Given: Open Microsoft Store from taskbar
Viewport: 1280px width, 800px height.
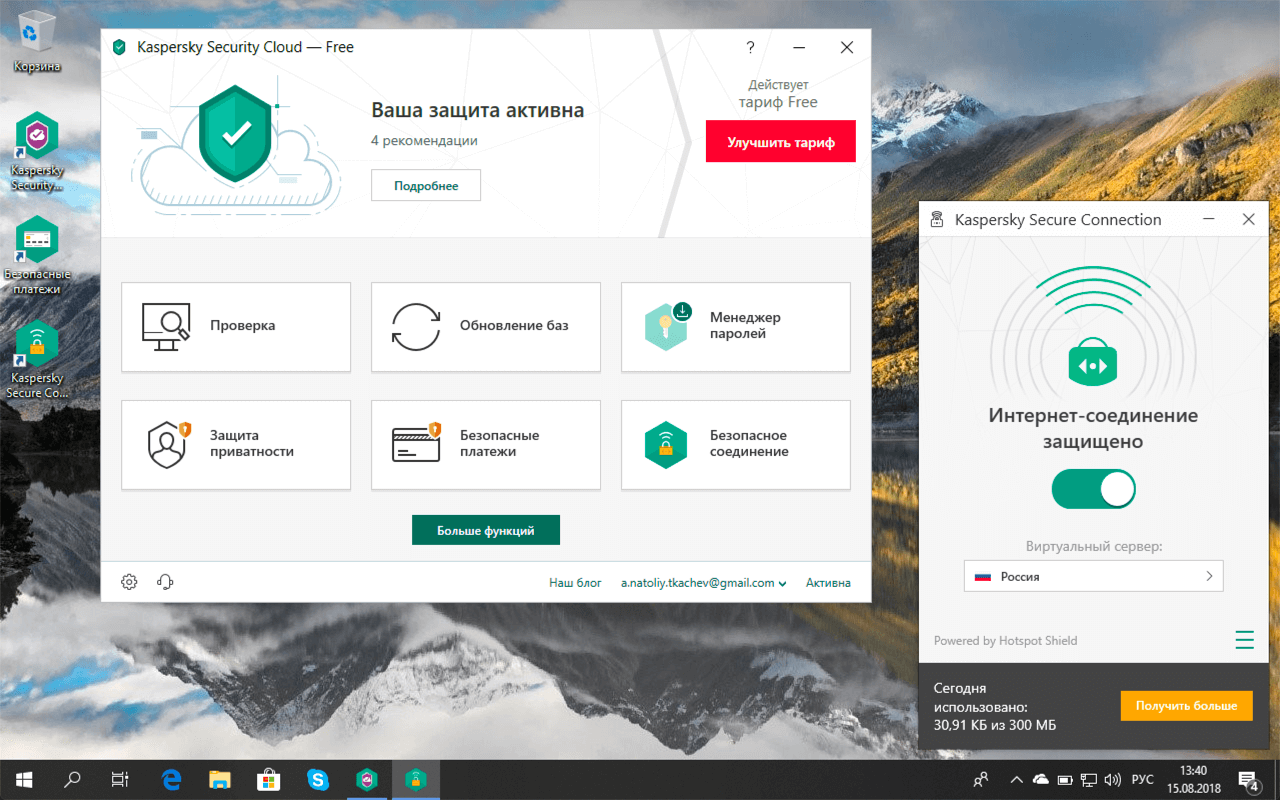Looking at the screenshot, I should 268,779.
